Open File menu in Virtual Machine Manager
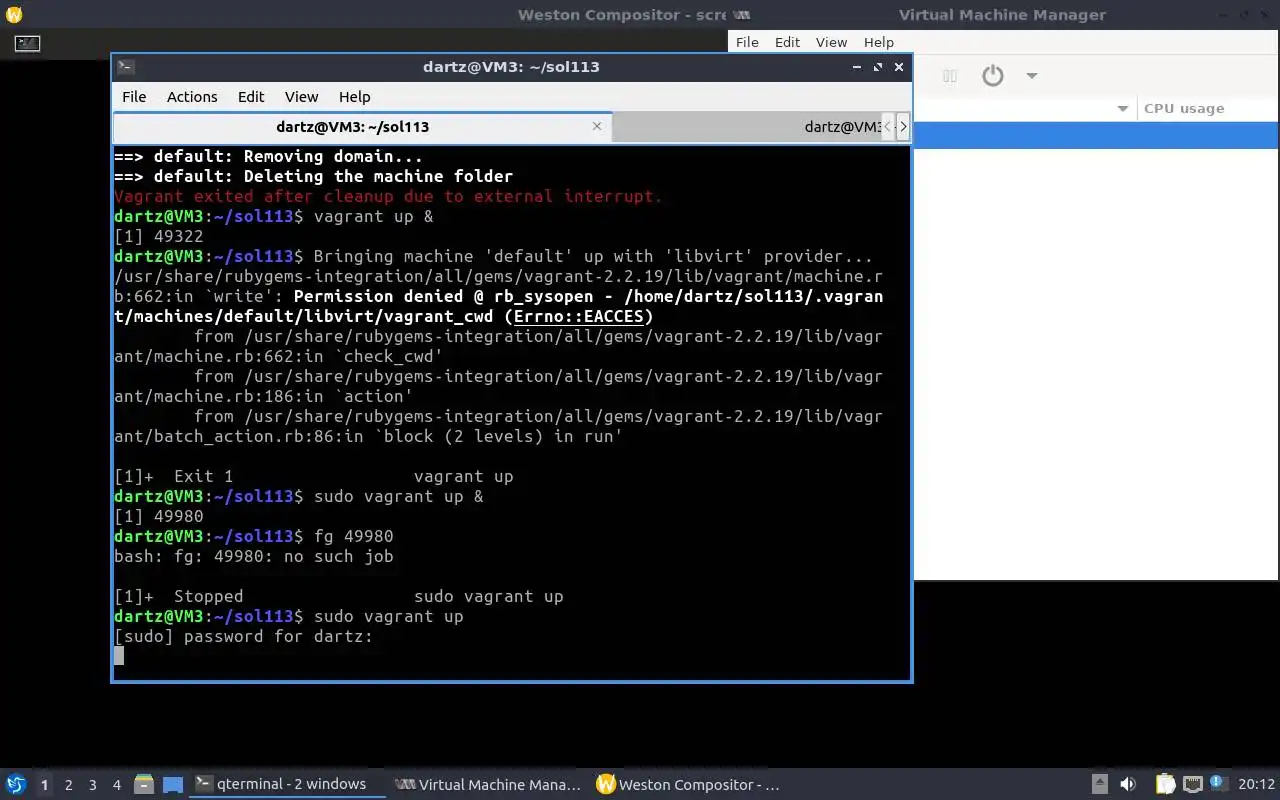1280x800 pixels. click(747, 42)
